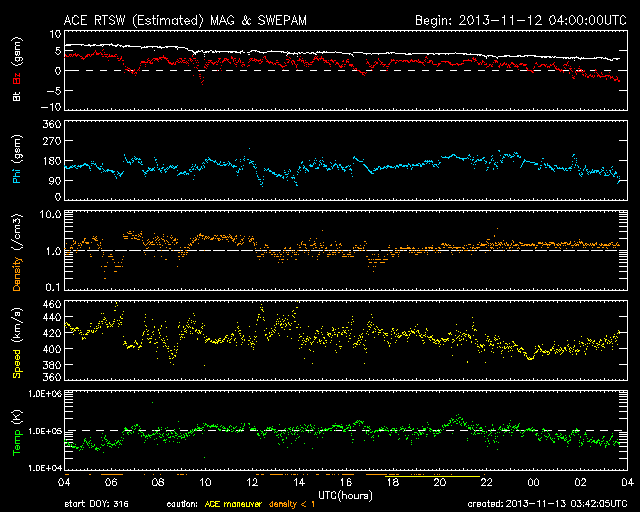Image resolution: width=640 pixels, height=512 pixels.
Task: Select the 00 hour tick on time axis
Action: tap(534, 483)
